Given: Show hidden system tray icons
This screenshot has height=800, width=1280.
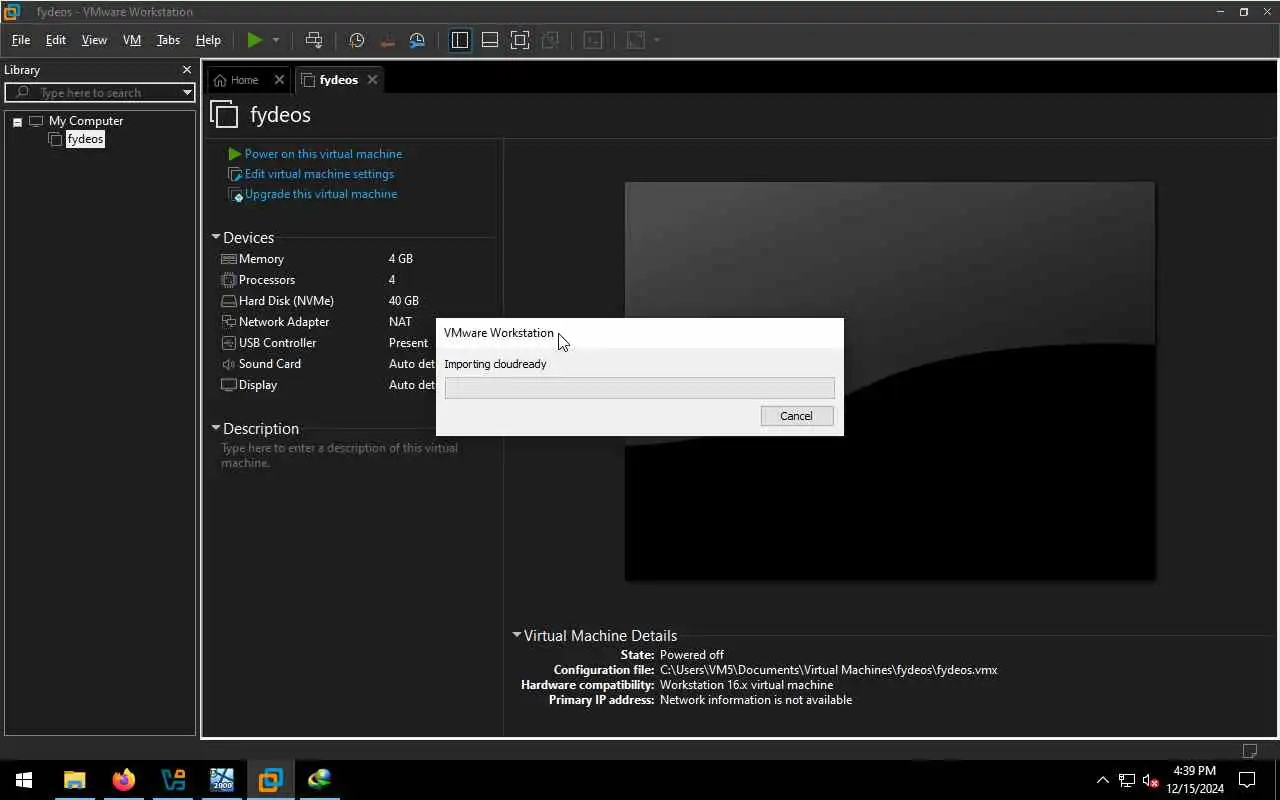Looking at the screenshot, I should (1103, 780).
